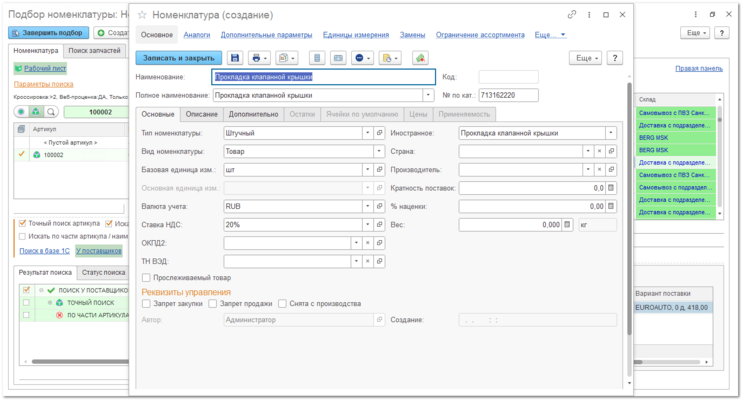Open the printer icon menu

pyautogui.click(x=259, y=58)
